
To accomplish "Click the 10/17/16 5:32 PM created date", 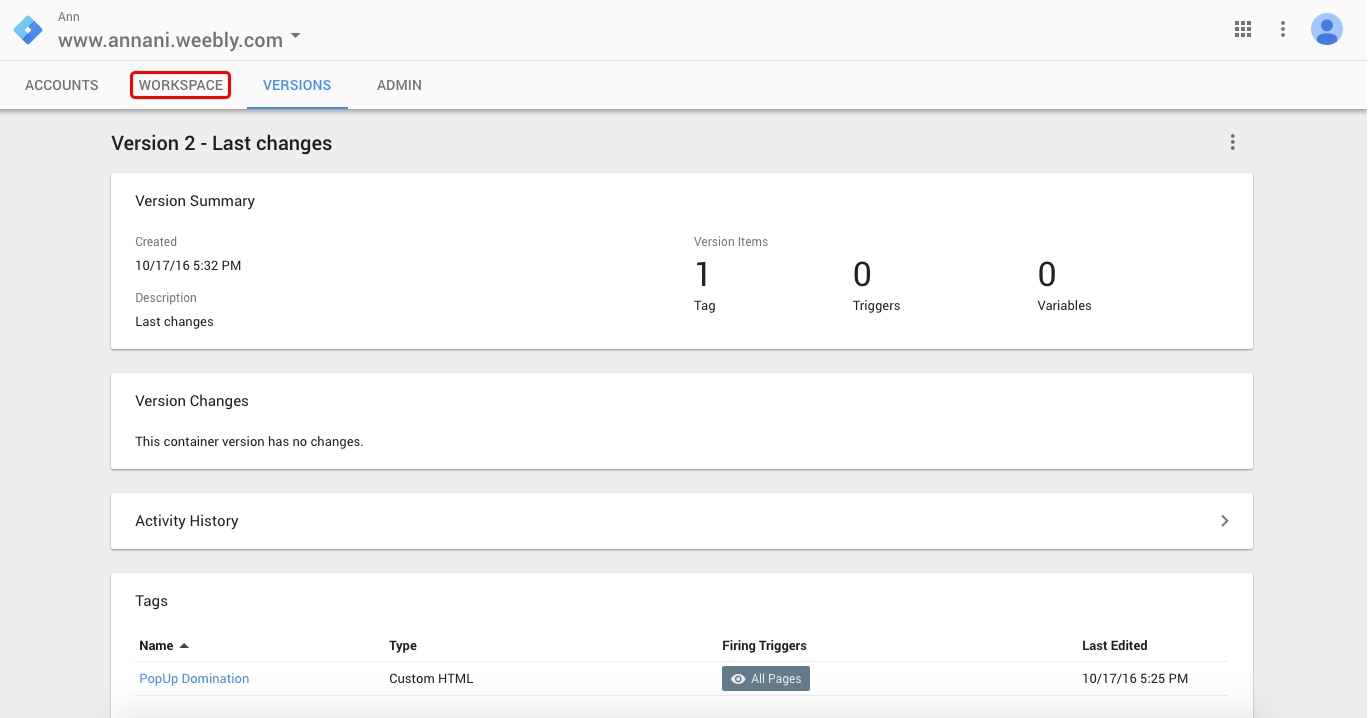I will pyautogui.click(x=188, y=266).
